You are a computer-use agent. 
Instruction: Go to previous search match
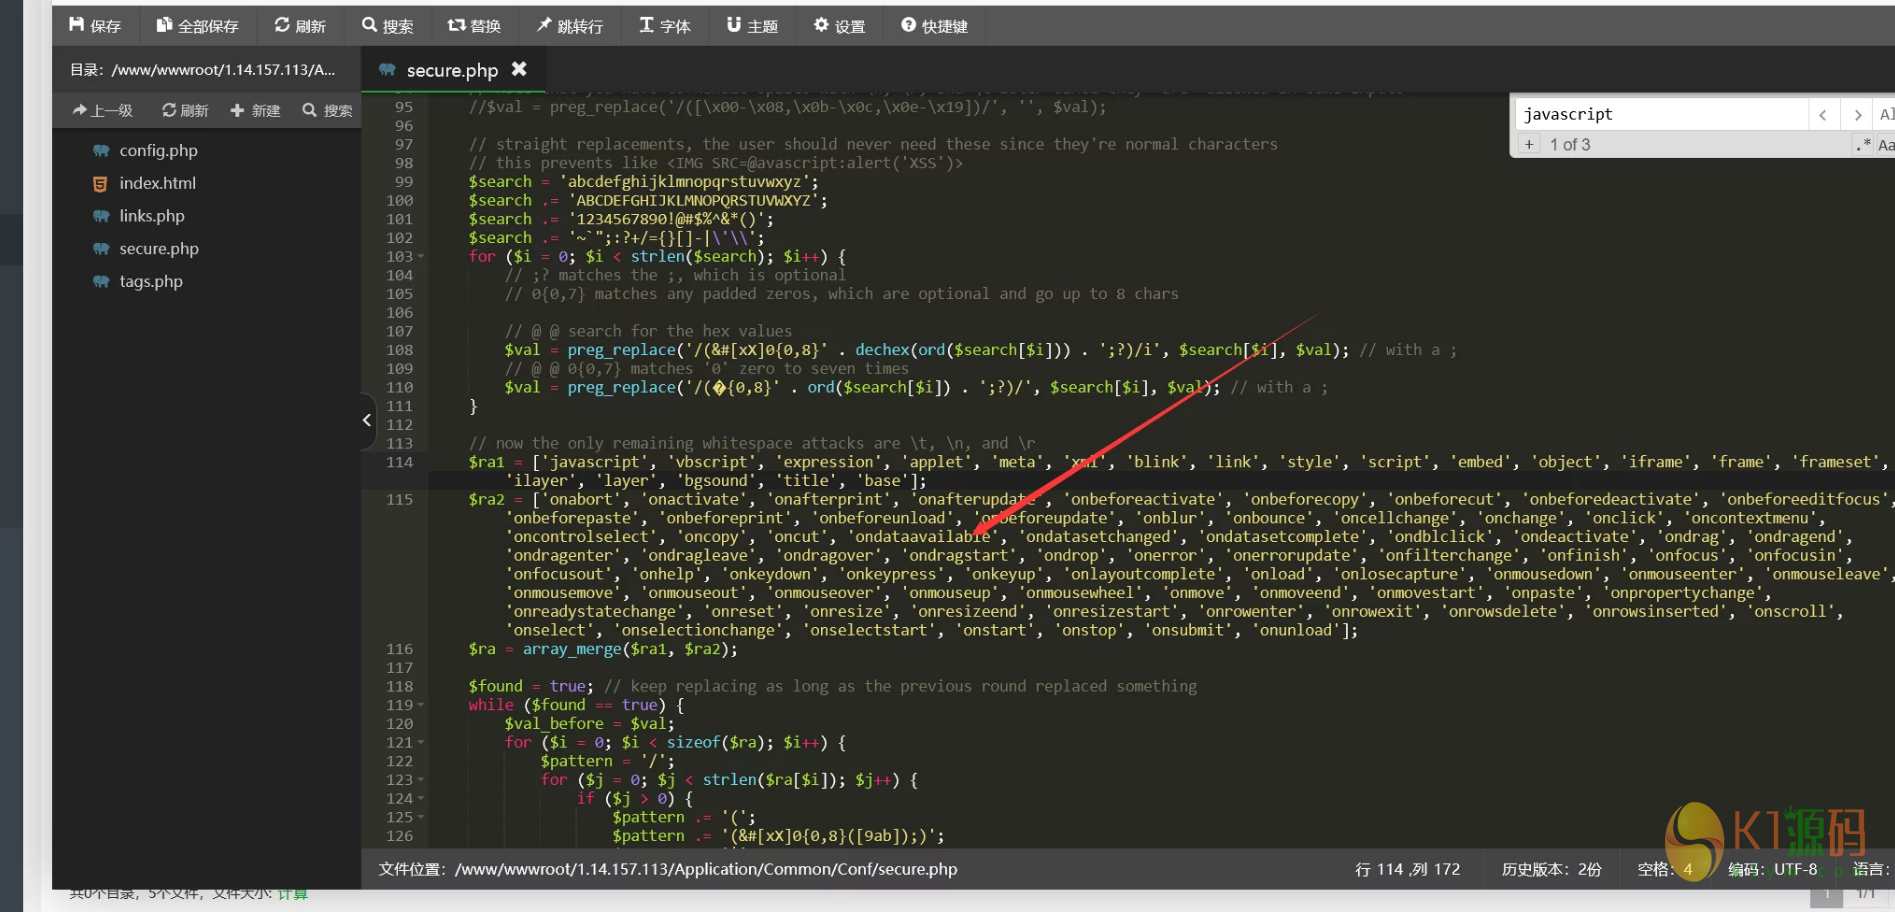coord(1822,115)
